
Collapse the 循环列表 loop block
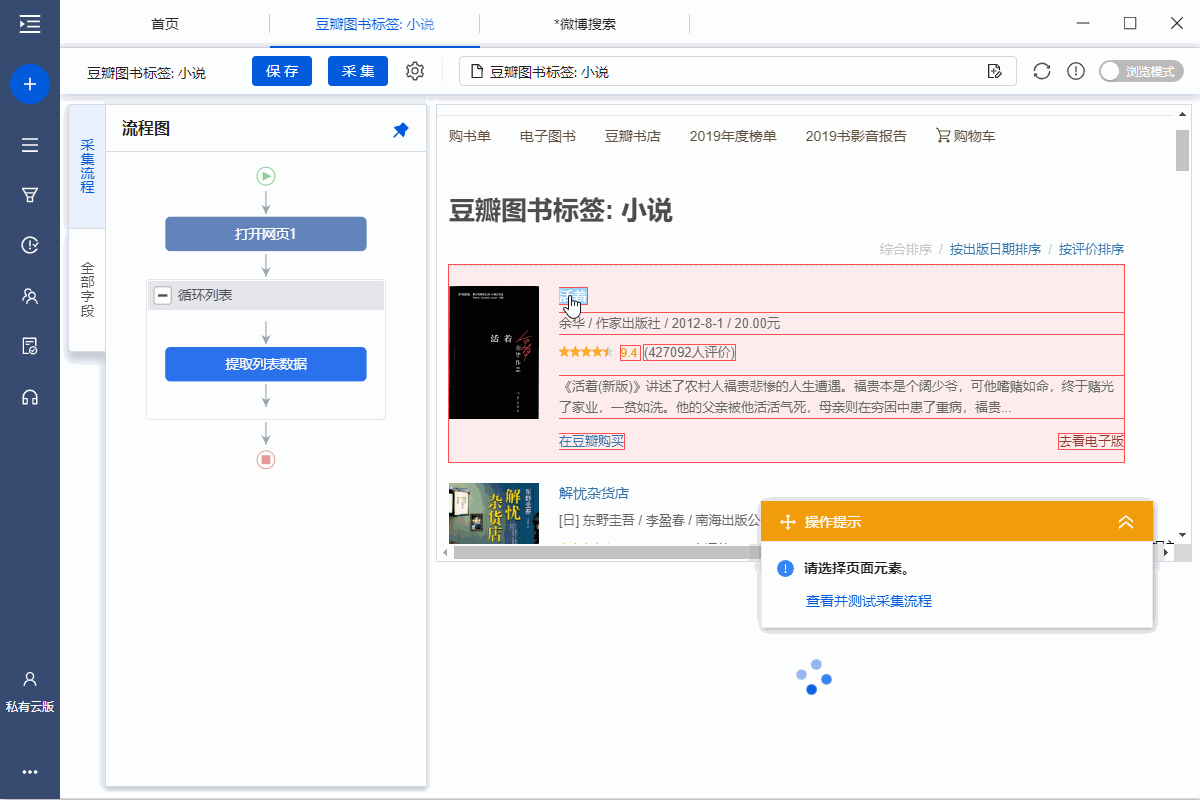pos(162,295)
